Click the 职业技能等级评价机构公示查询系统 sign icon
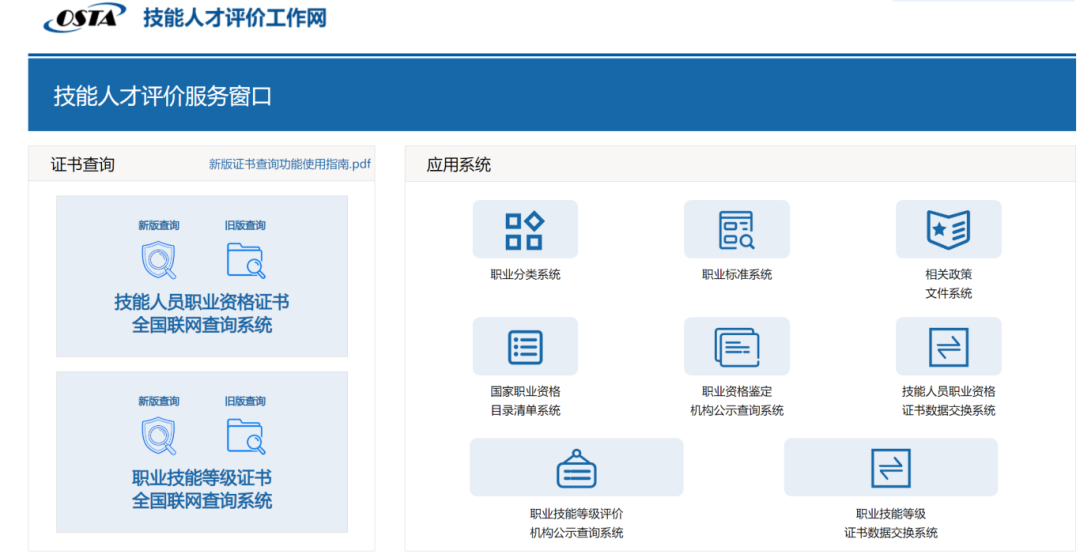The width and height of the screenshot is (1080, 558). pyautogui.click(x=576, y=467)
